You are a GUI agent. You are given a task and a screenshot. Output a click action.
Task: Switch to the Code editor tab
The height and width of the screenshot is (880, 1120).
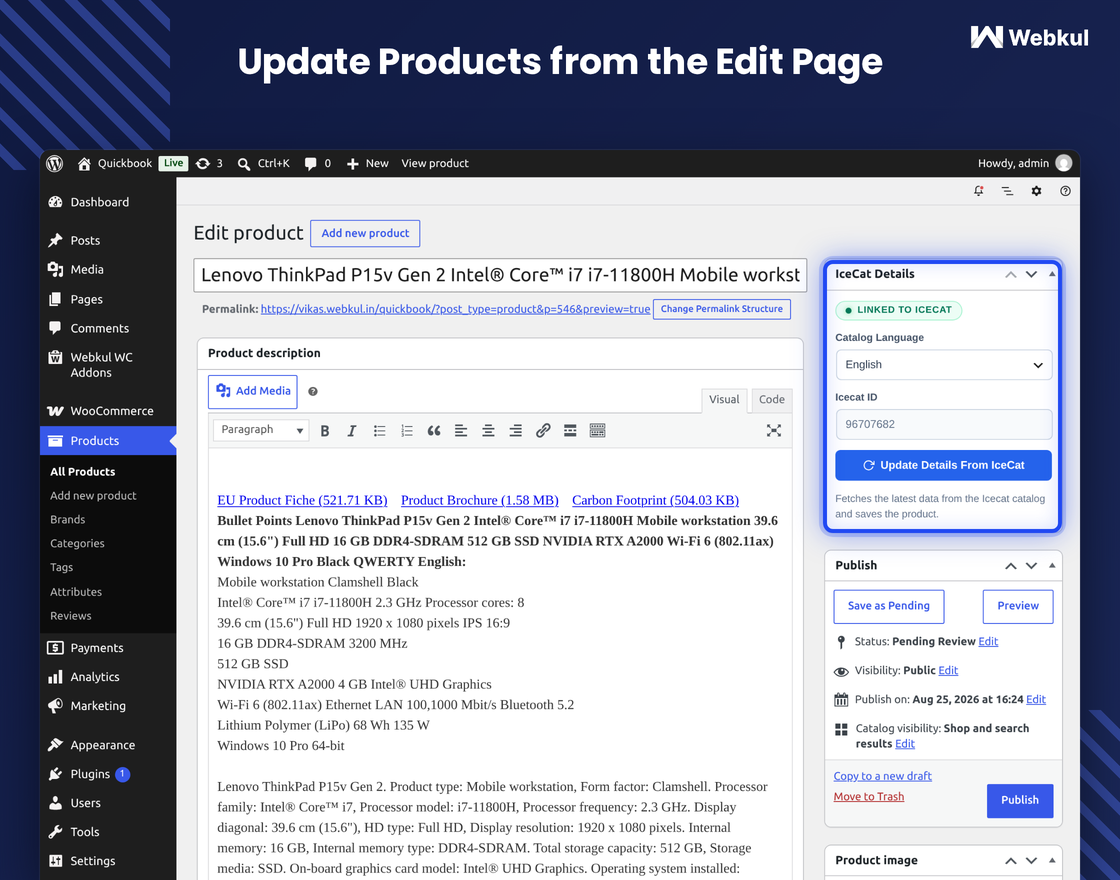pos(771,400)
